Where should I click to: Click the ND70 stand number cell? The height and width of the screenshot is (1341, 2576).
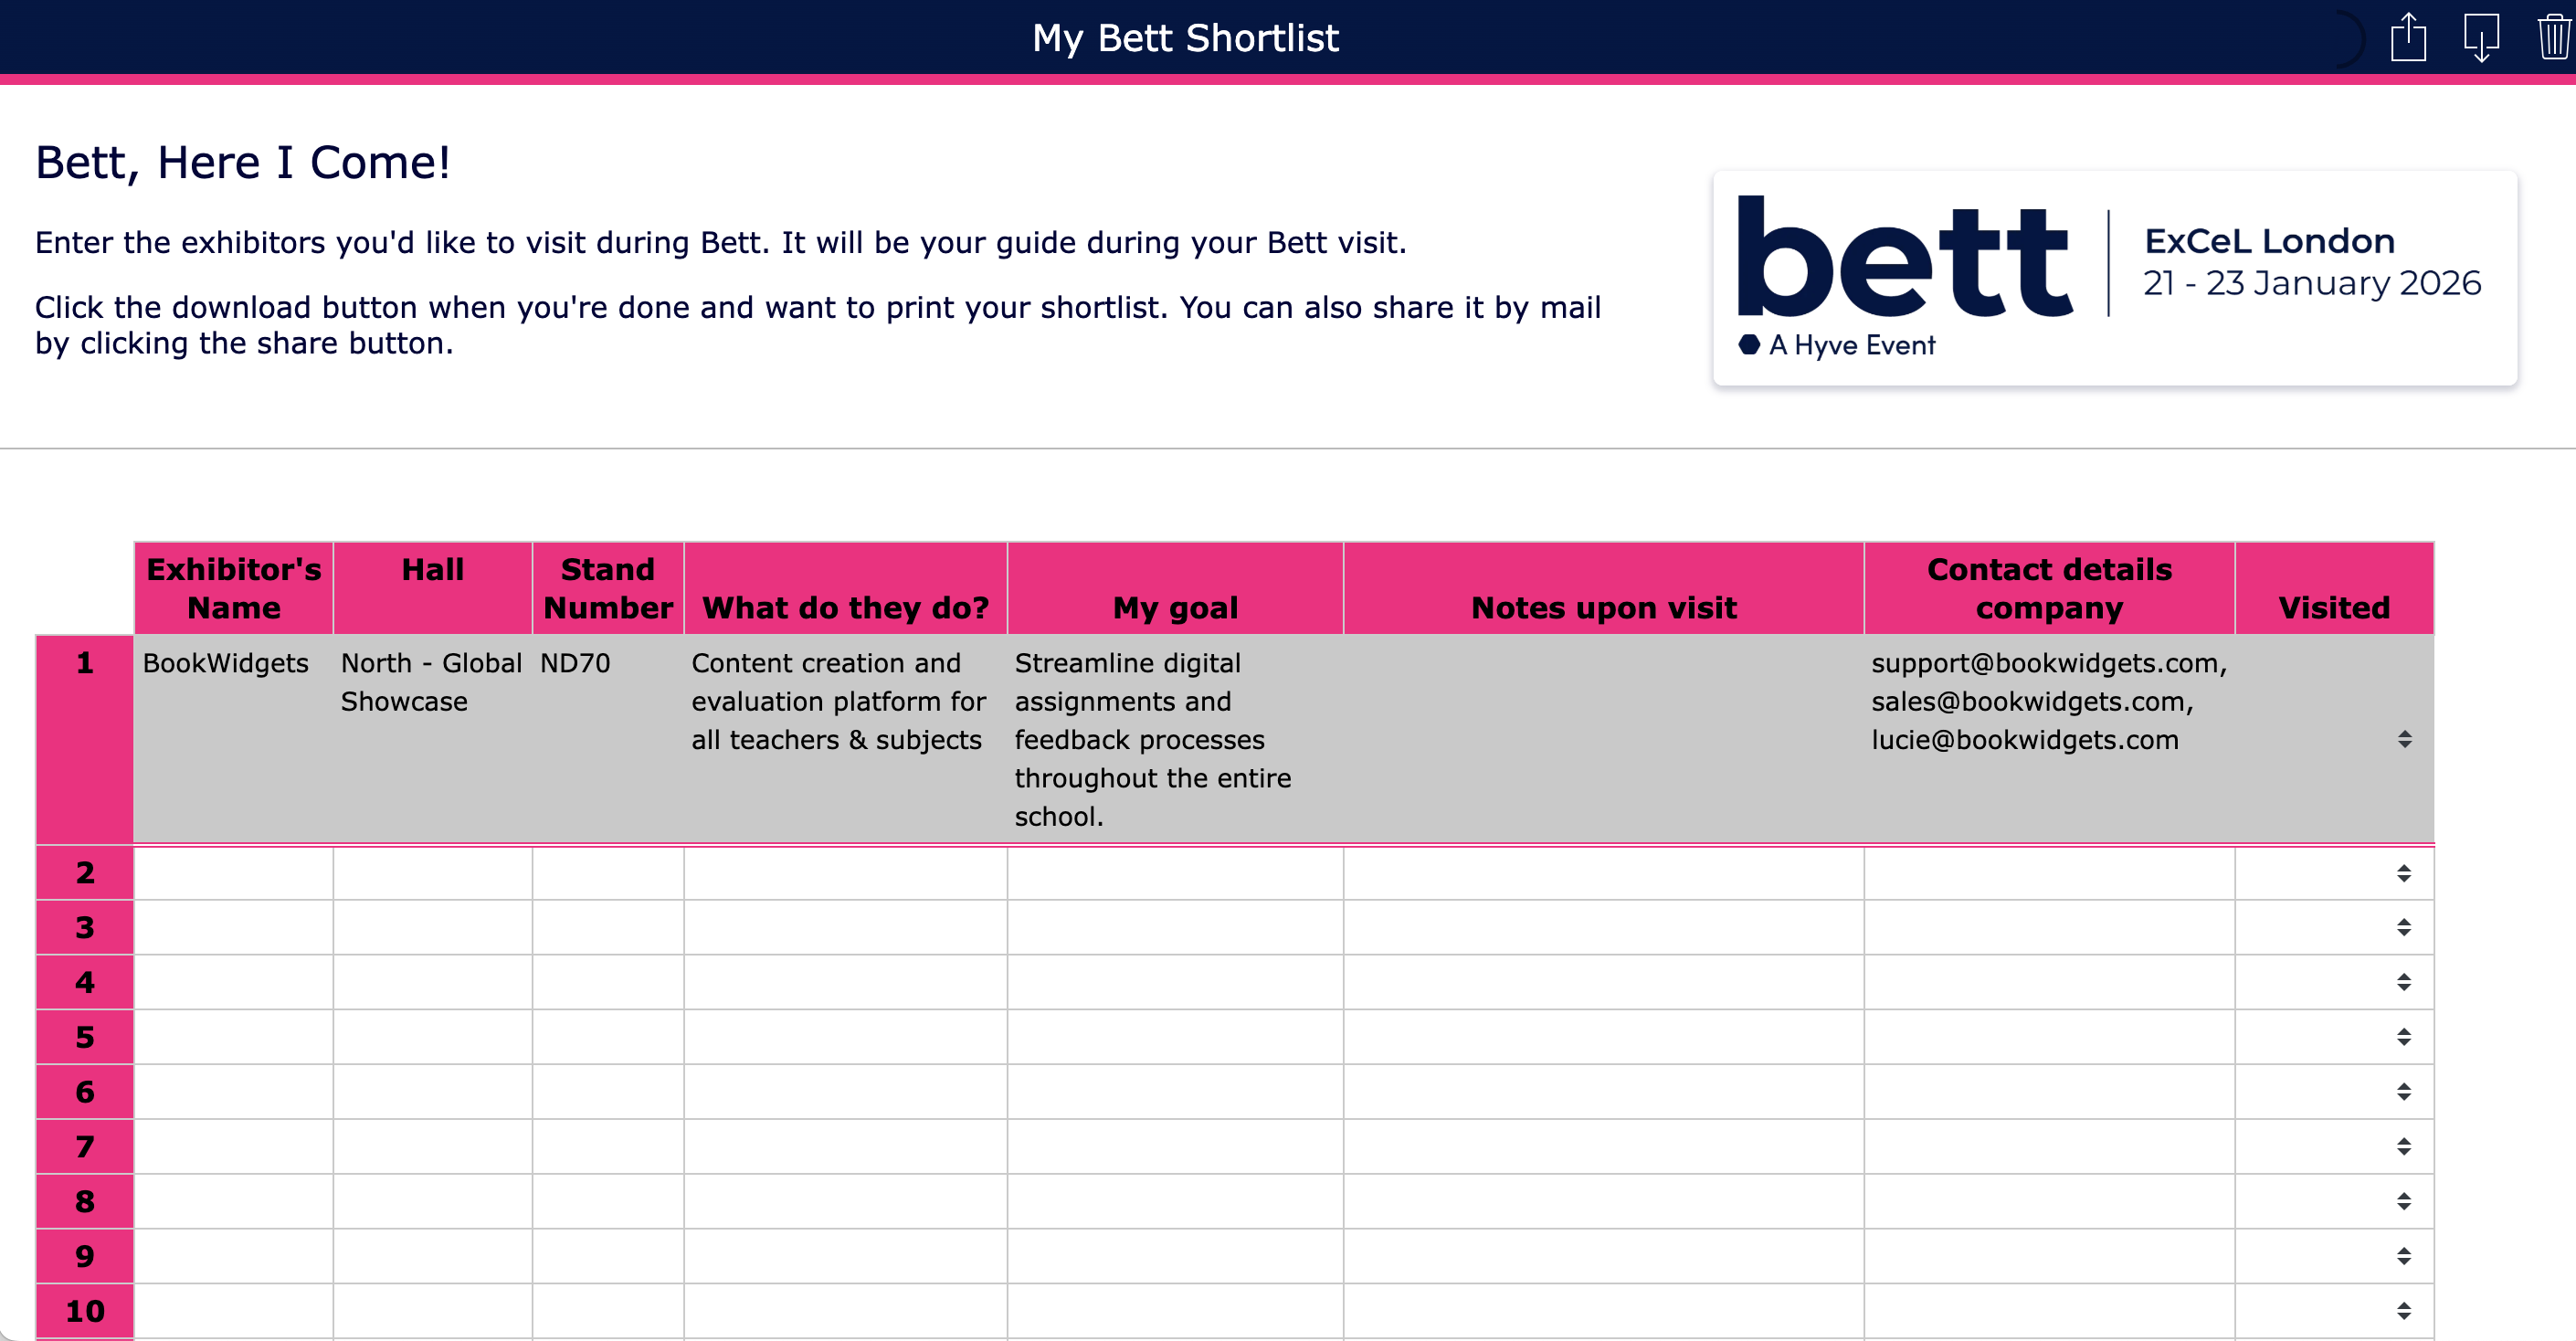[574, 663]
